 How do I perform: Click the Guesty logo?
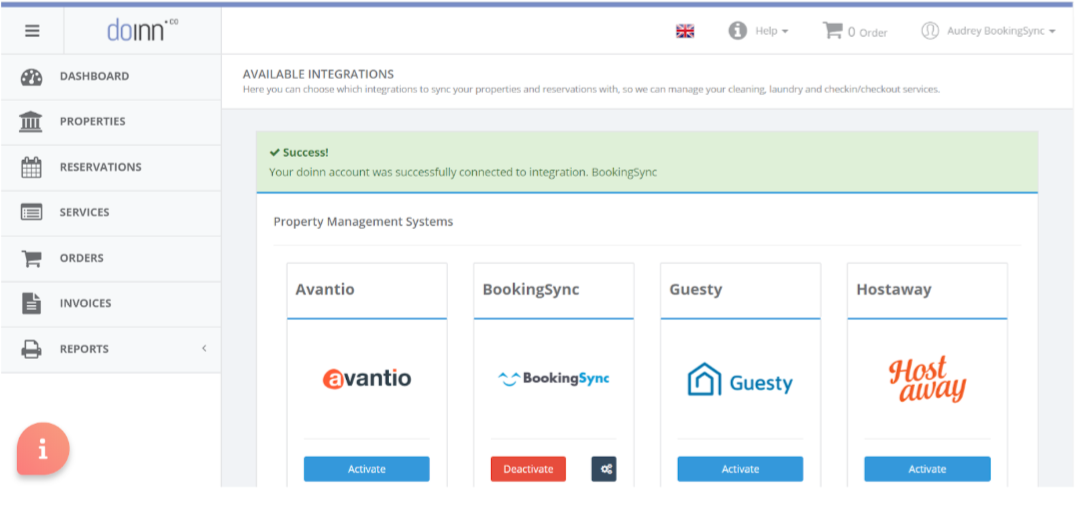click(x=740, y=380)
